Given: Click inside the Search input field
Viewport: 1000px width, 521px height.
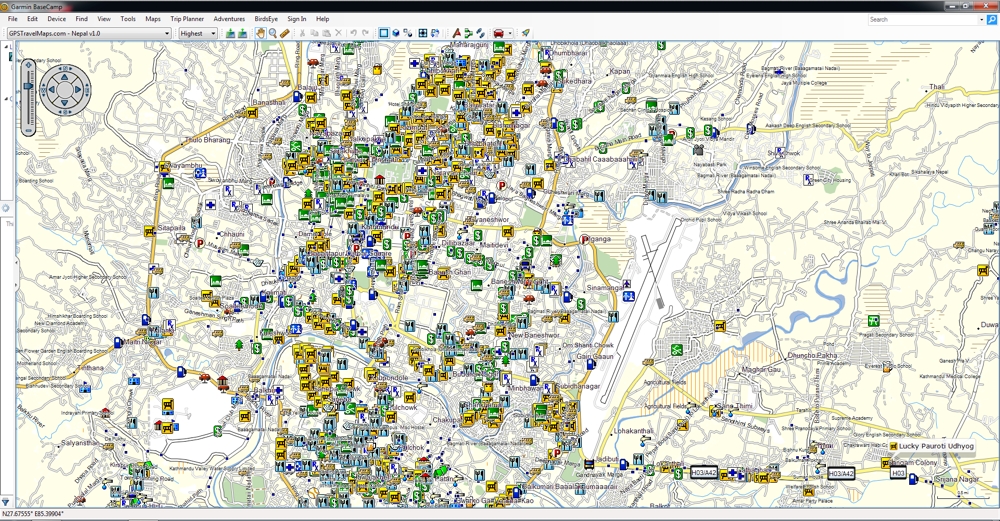Looking at the screenshot, I should point(922,20).
